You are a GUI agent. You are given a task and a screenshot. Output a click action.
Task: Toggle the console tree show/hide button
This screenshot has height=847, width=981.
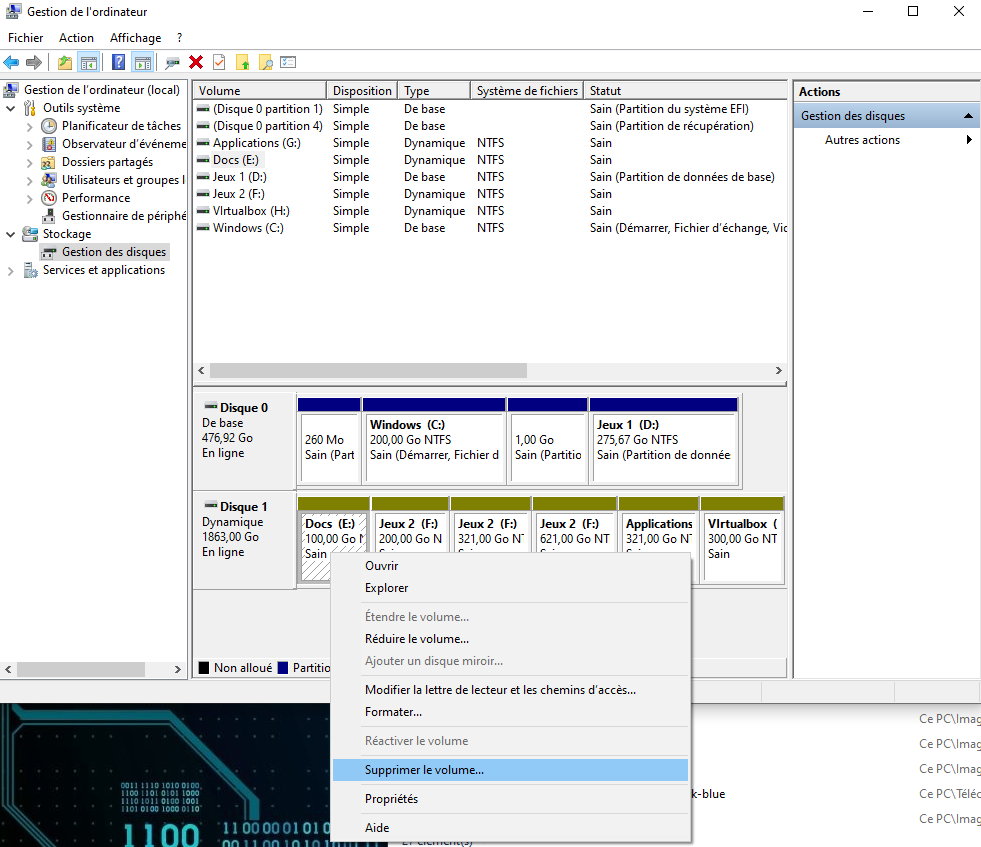(x=89, y=63)
